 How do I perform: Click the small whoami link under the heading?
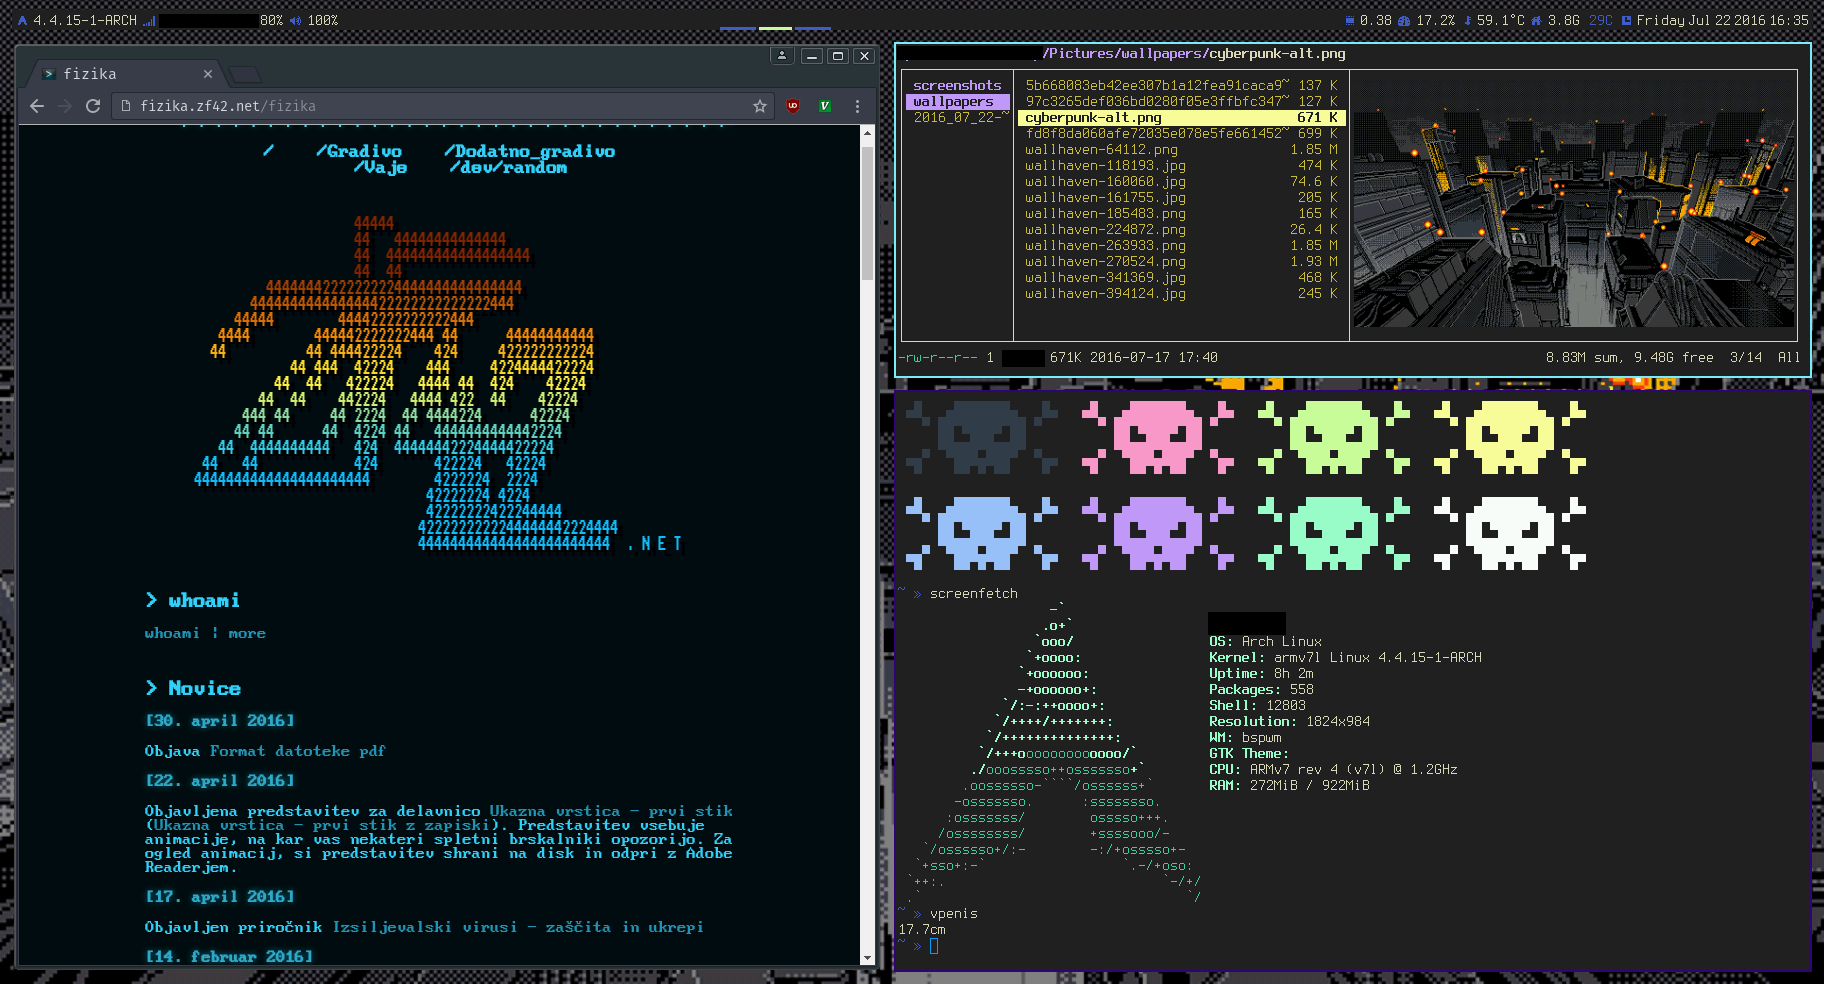172,633
